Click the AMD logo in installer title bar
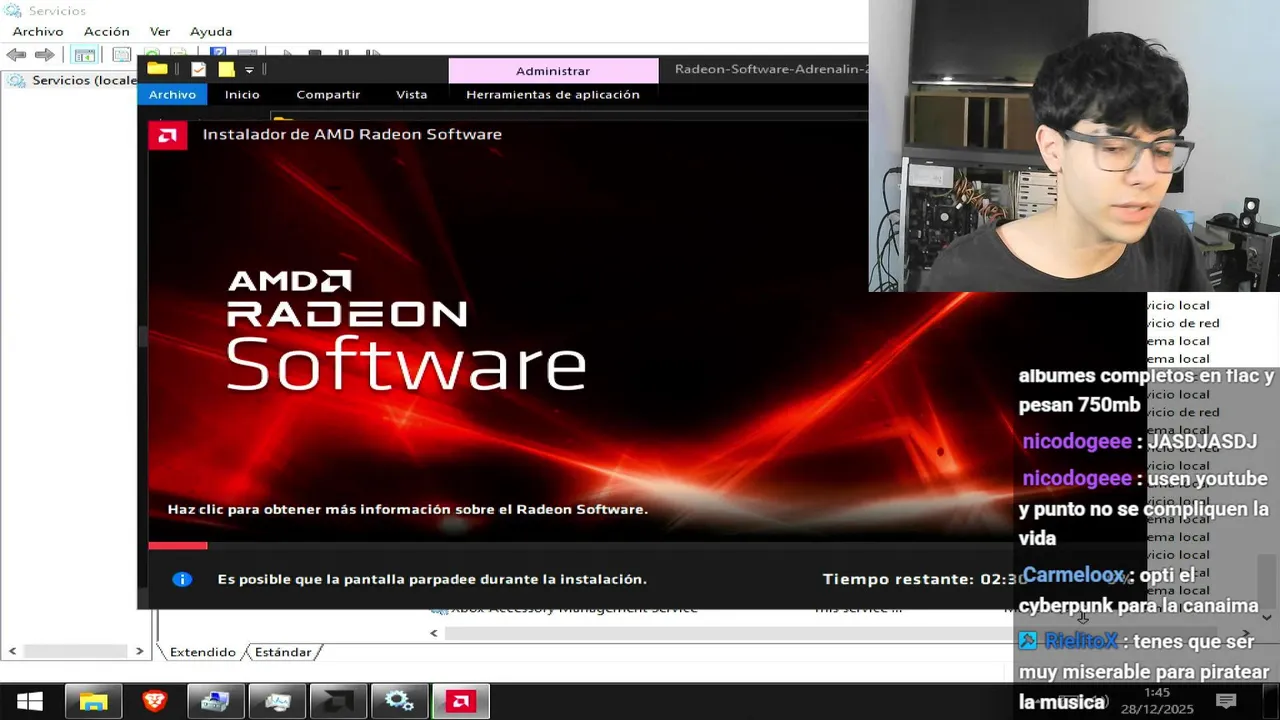Screen dimensions: 1280x720 tap(168, 135)
